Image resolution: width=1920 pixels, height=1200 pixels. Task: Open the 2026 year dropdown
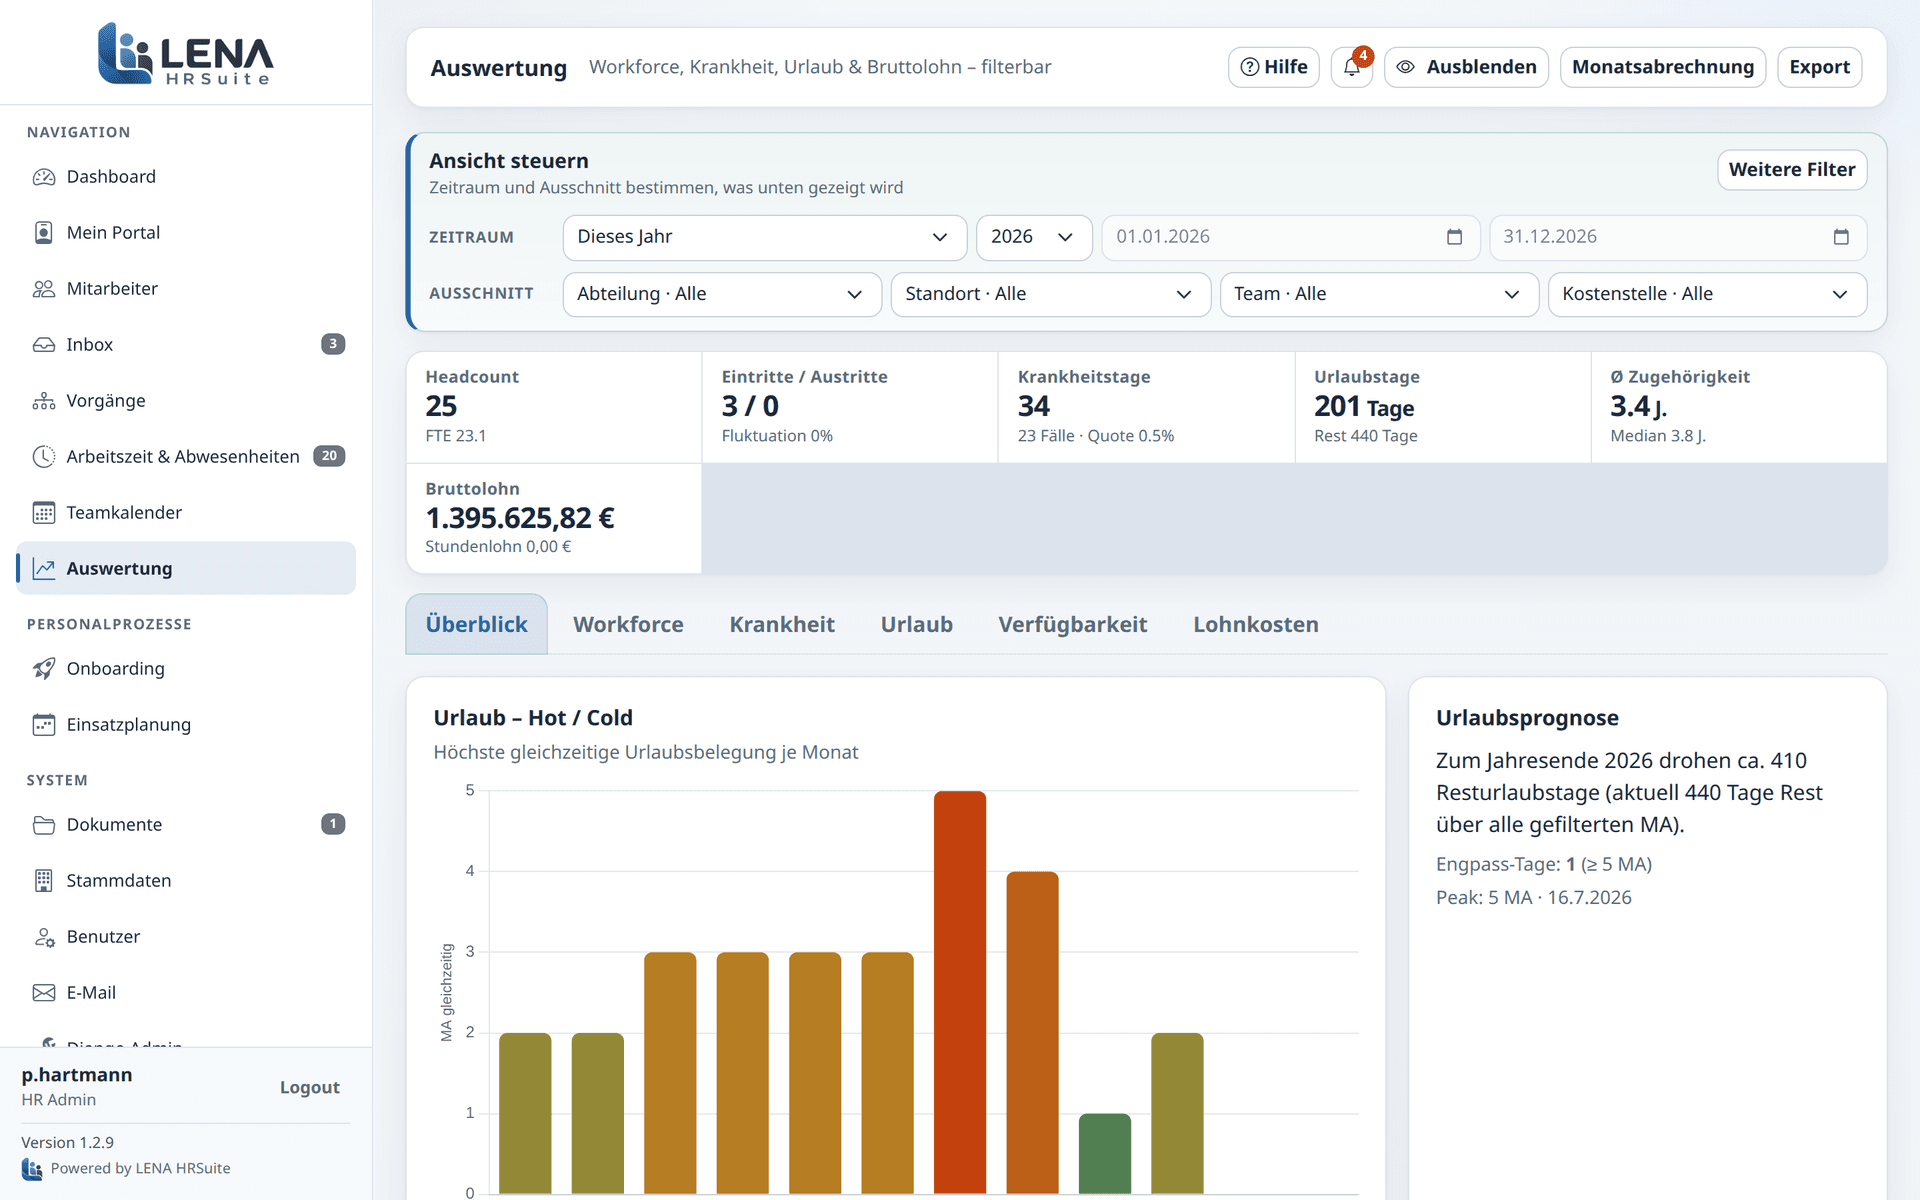point(1034,238)
